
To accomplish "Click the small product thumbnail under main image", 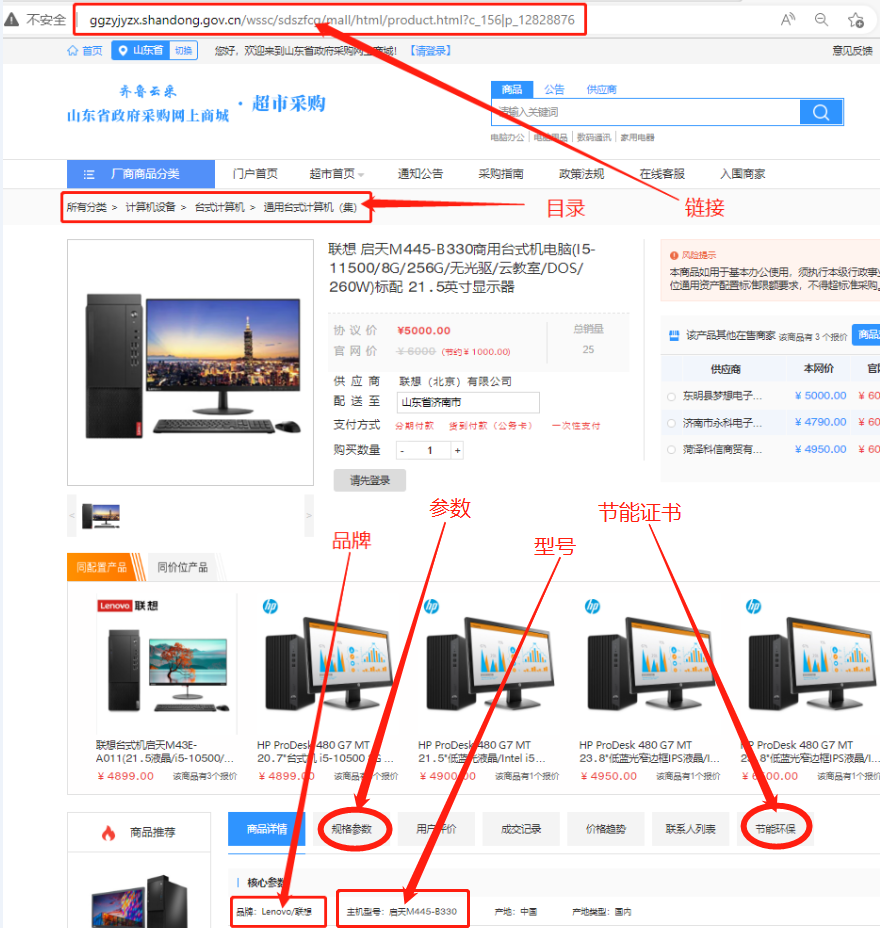I will tap(101, 516).
